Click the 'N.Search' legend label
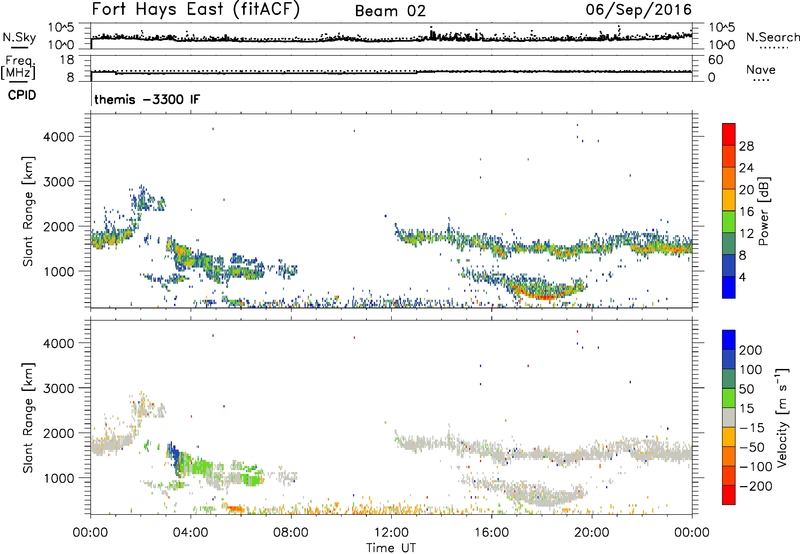This screenshot has height=554, width=800. (772, 37)
